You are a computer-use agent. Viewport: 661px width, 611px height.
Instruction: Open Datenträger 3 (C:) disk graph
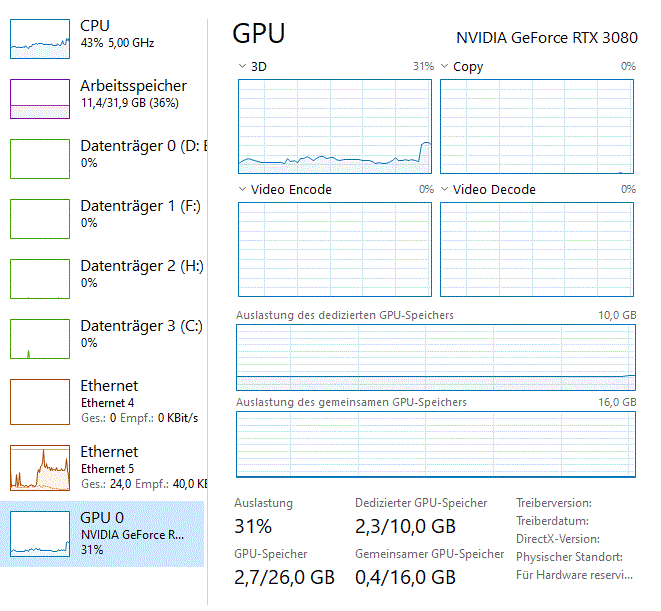click(40, 338)
